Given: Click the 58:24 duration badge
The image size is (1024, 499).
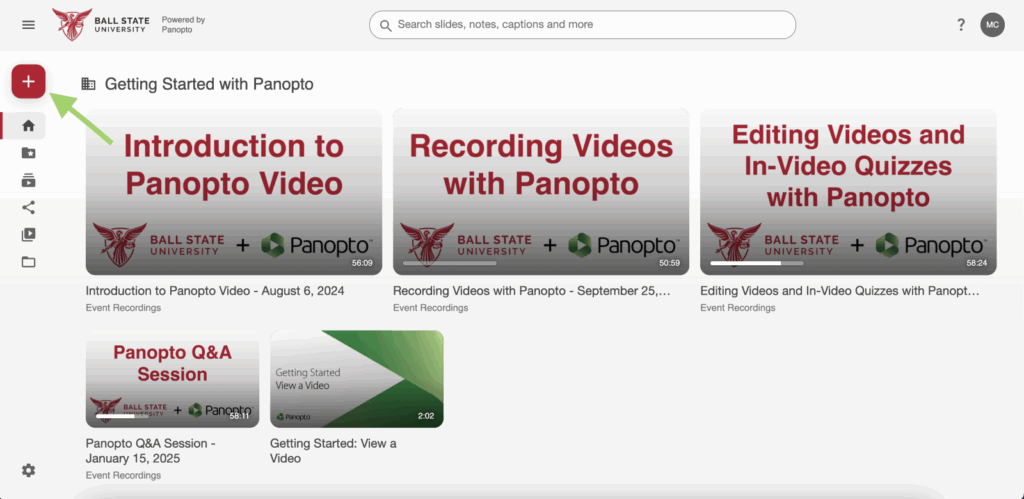Looking at the screenshot, I should click(x=977, y=263).
